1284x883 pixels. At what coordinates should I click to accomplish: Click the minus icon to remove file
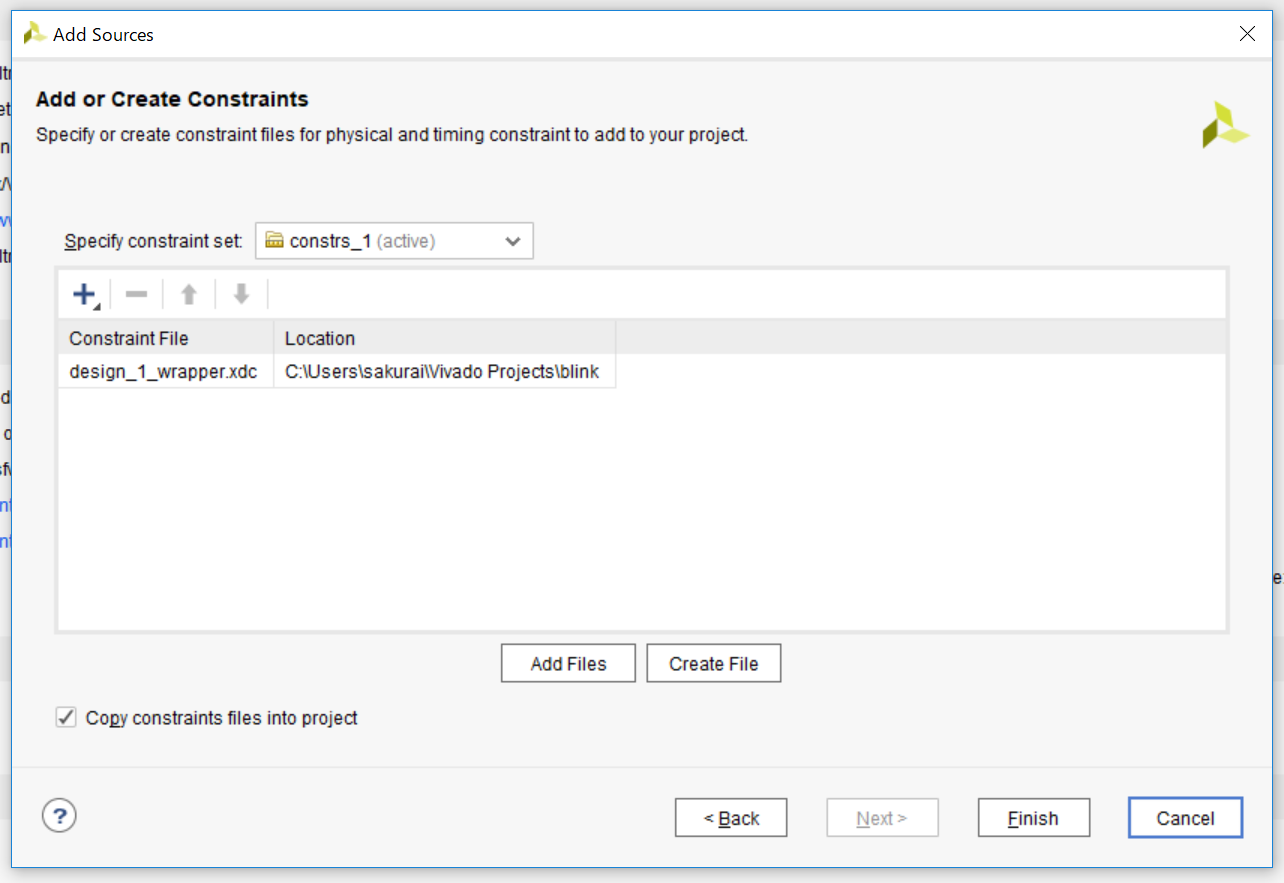(x=137, y=294)
